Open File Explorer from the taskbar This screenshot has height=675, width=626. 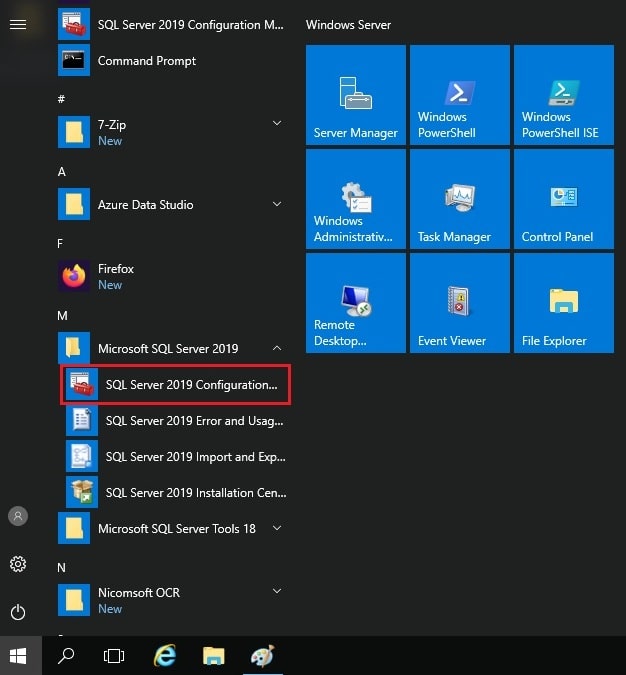(x=214, y=656)
